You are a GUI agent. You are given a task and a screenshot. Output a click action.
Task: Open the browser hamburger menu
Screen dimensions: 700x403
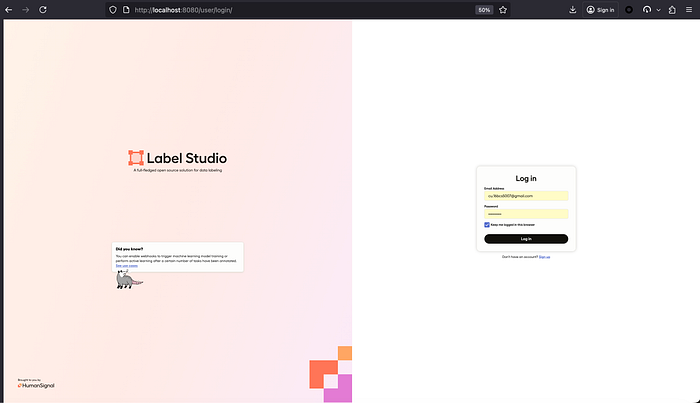click(x=689, y=10)
